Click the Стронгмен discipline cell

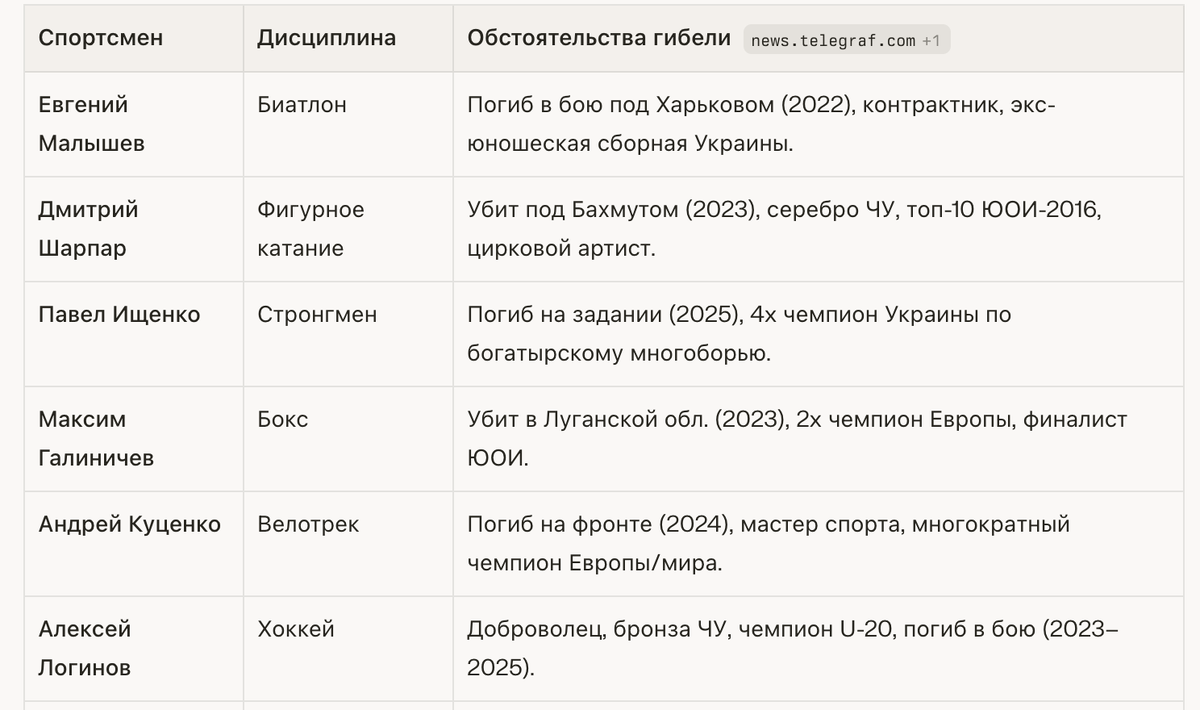pyautogui.click(x=317, y=315)
